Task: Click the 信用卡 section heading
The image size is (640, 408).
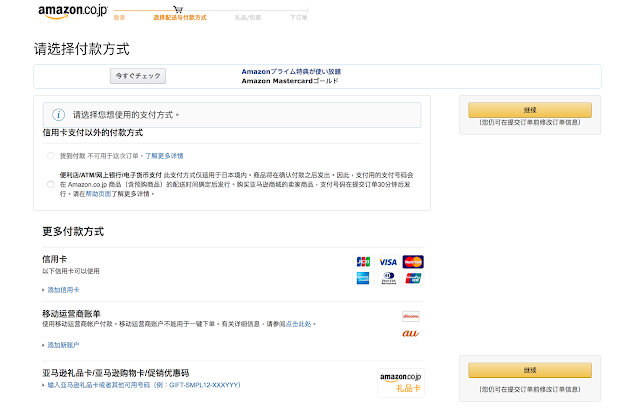Action: pos(55,259)
